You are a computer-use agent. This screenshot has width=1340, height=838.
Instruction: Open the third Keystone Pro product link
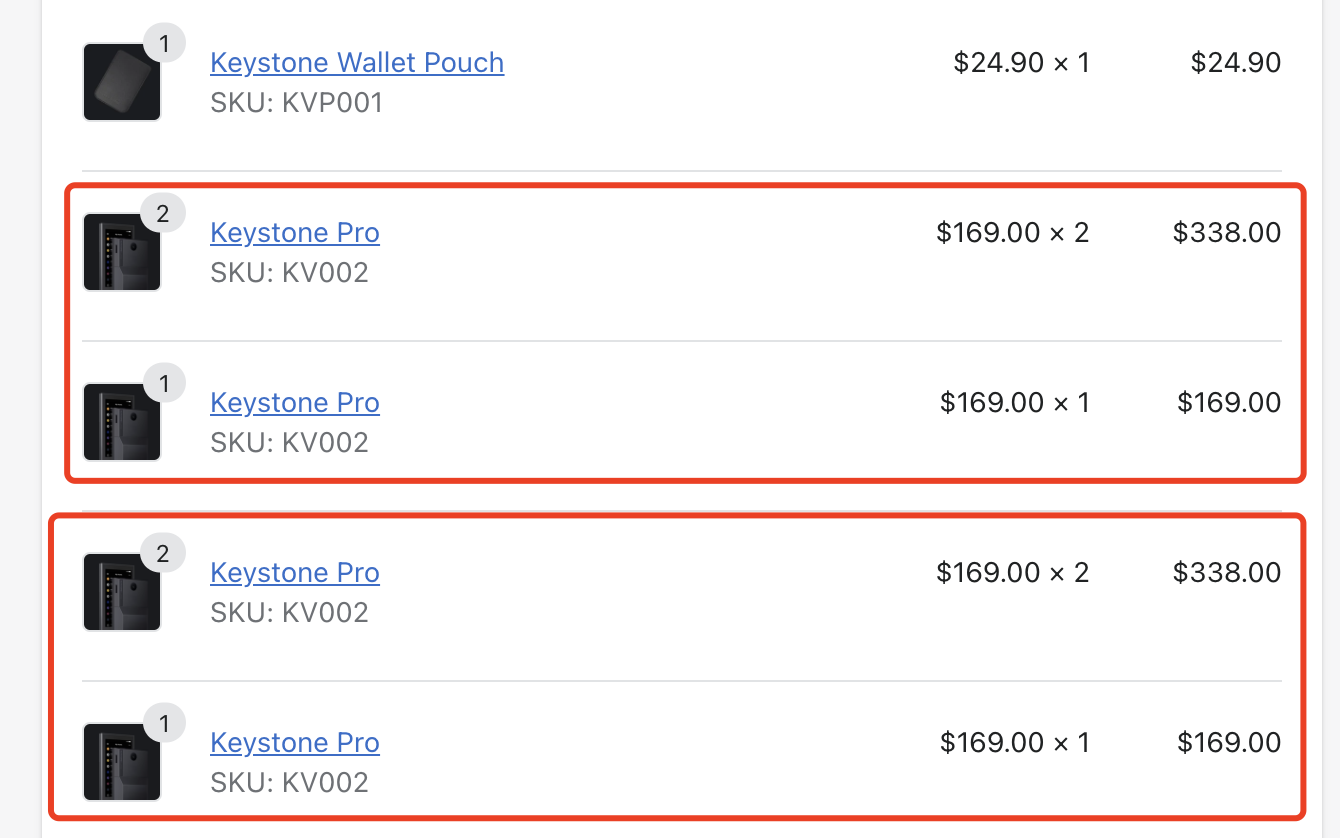coord(294,572)
